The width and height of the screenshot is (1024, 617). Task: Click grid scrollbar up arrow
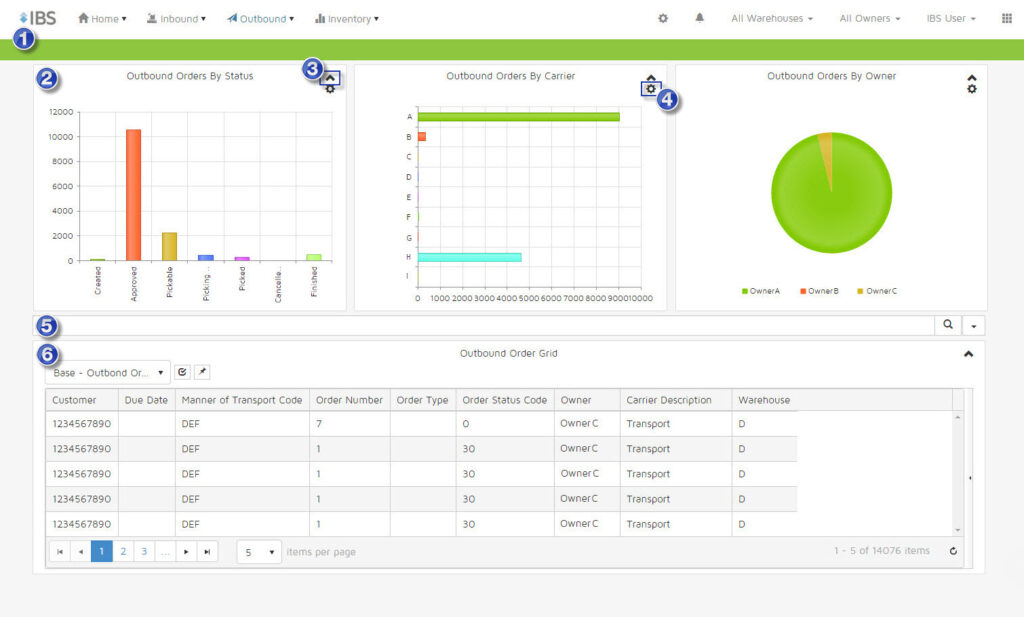tap(958, 417)
